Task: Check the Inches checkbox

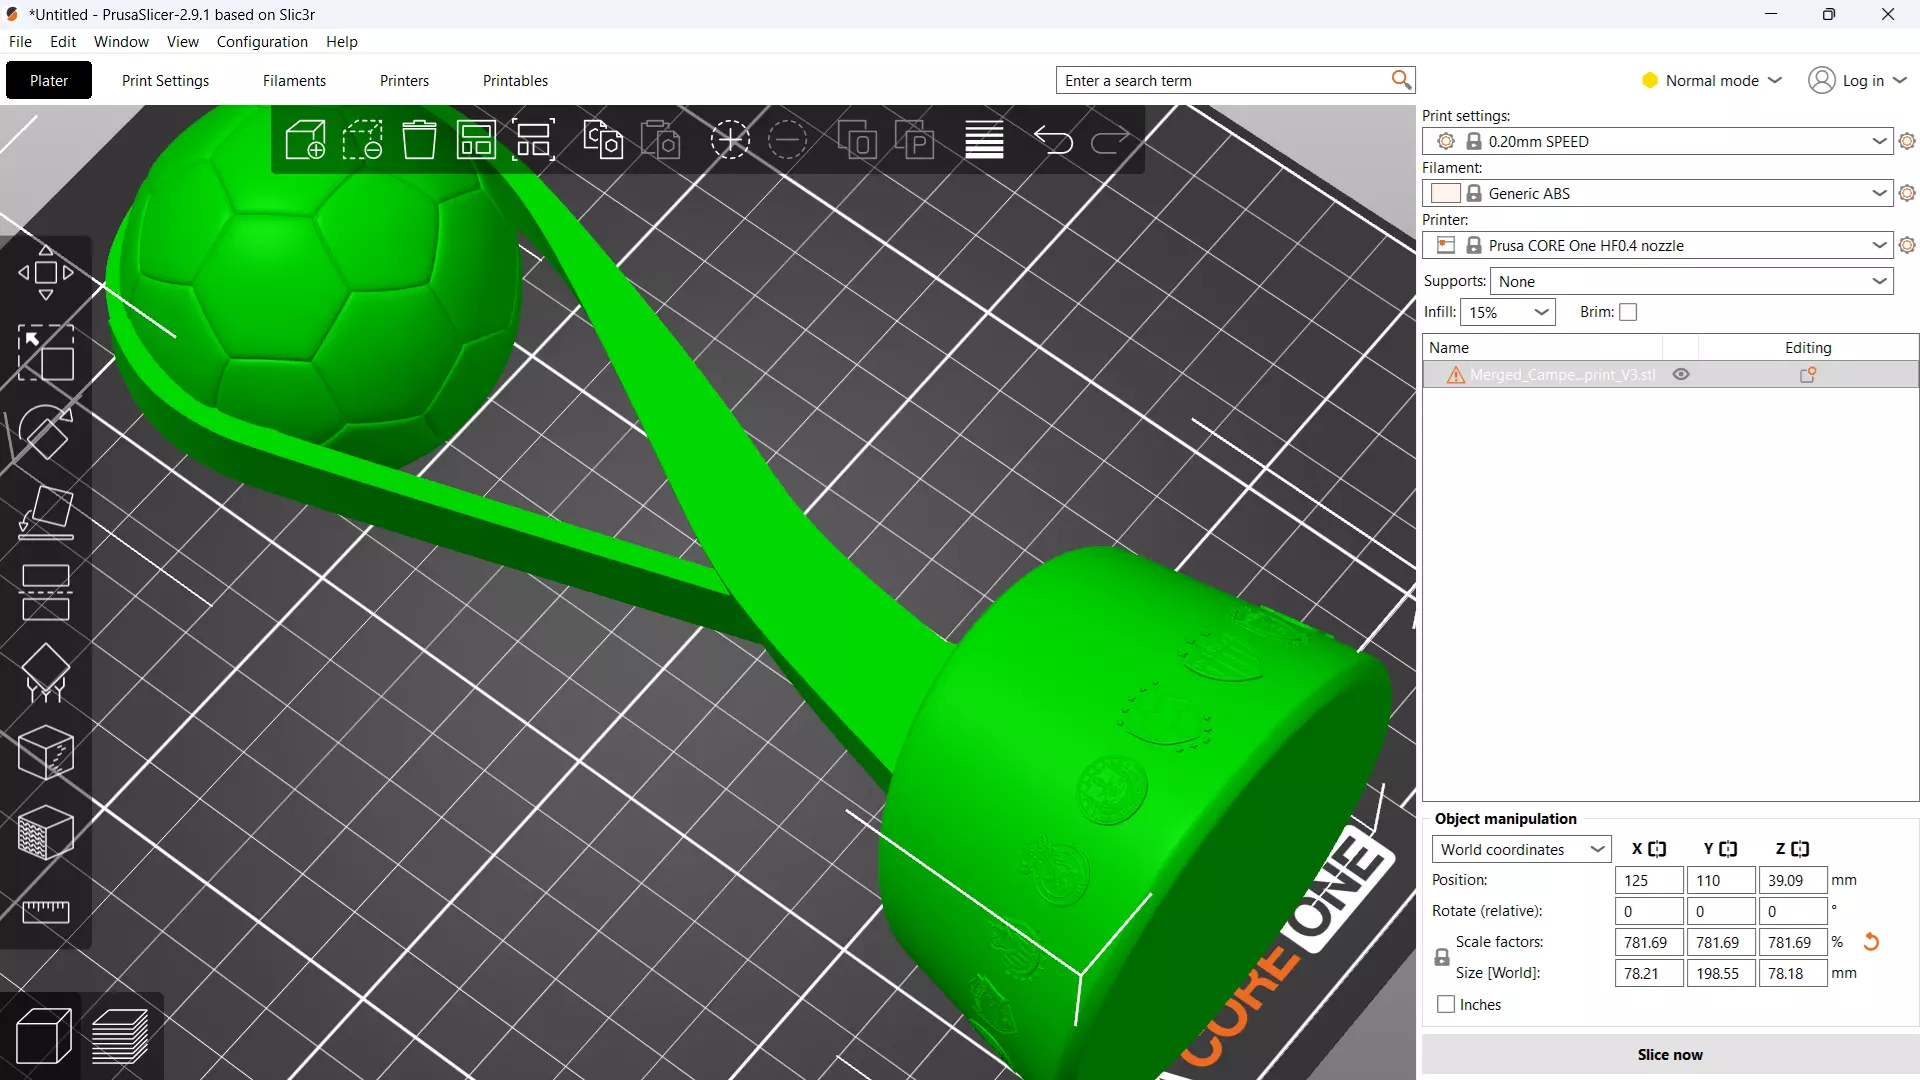Action: pos(1446,1004)
